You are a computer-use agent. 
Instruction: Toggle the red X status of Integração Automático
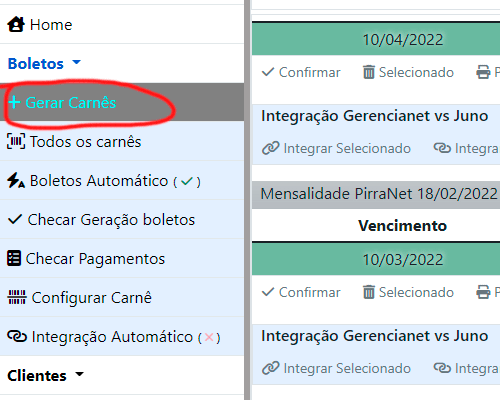click(x=209, y=337)
